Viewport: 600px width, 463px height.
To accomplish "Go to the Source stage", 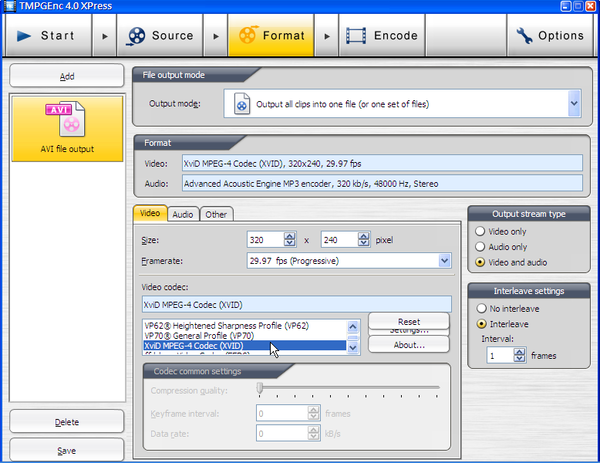I will [x=160, y=36].
